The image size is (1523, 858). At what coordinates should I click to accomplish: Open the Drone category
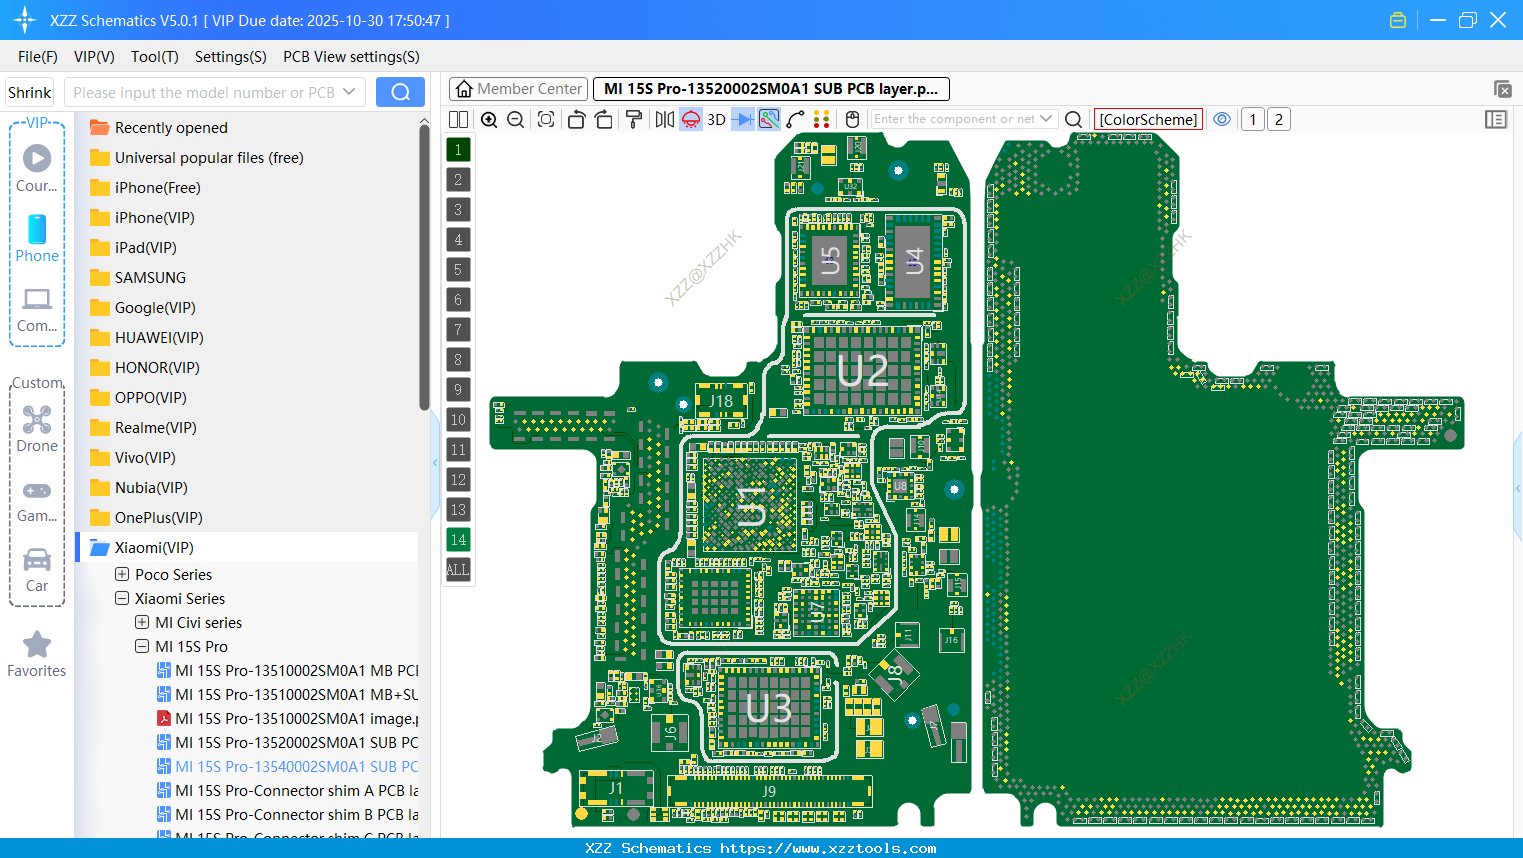[x=37, y=428]
